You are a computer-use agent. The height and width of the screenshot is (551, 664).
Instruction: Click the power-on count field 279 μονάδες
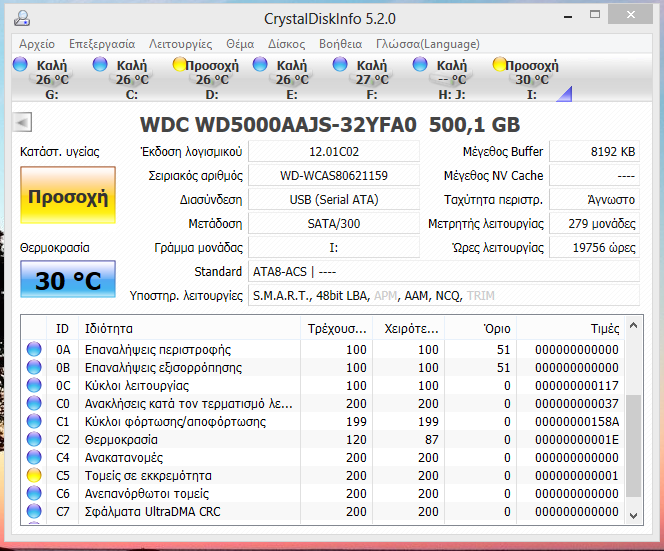tap(594, 224)
